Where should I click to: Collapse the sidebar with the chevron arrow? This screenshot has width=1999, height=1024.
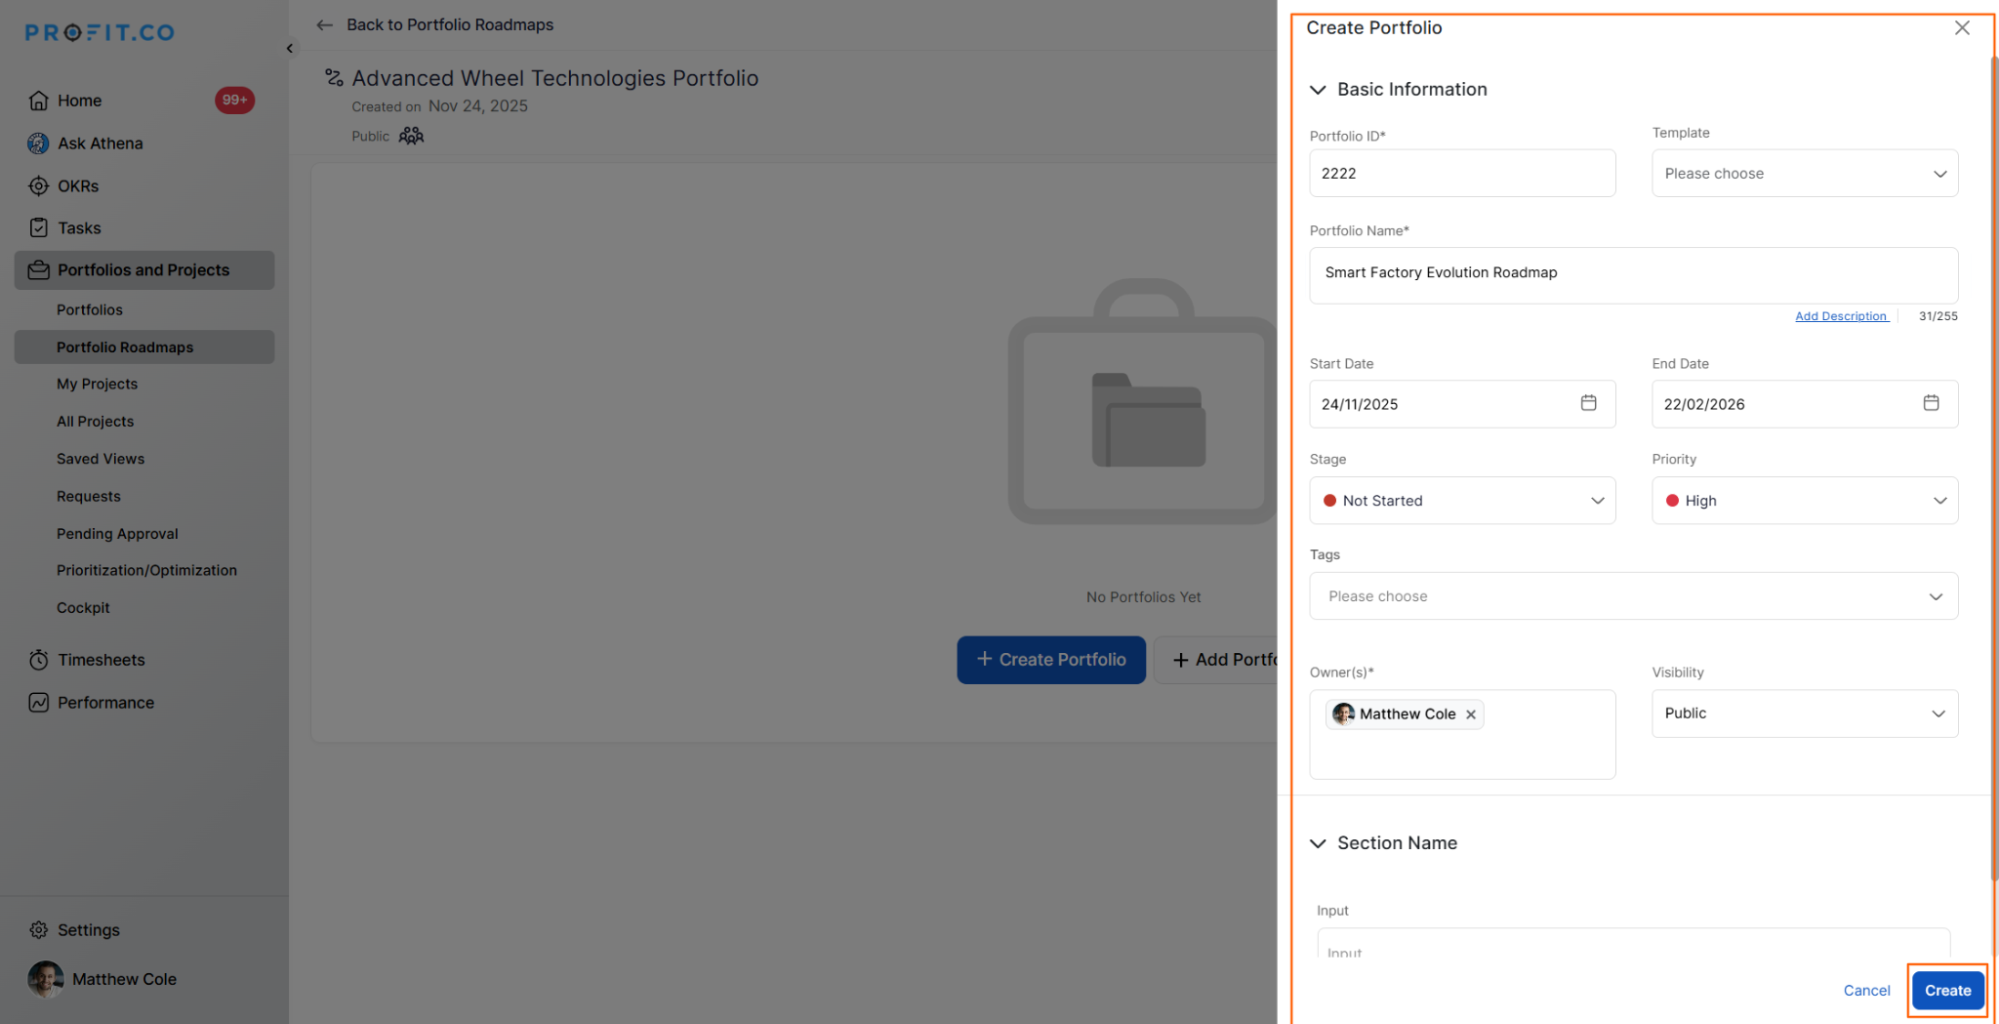pyautogui.click(x=290, y=48)
